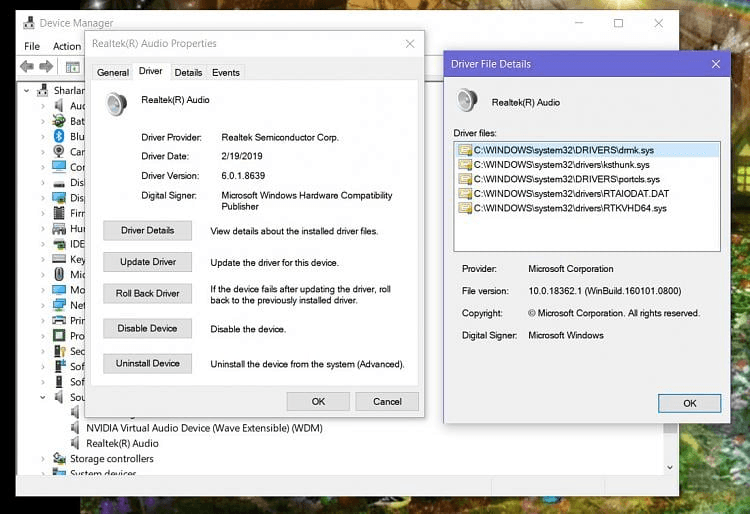Expand the Batteries category arrow
The height and width of the screenshot is (514, 750).
click(x=43, y=121)
